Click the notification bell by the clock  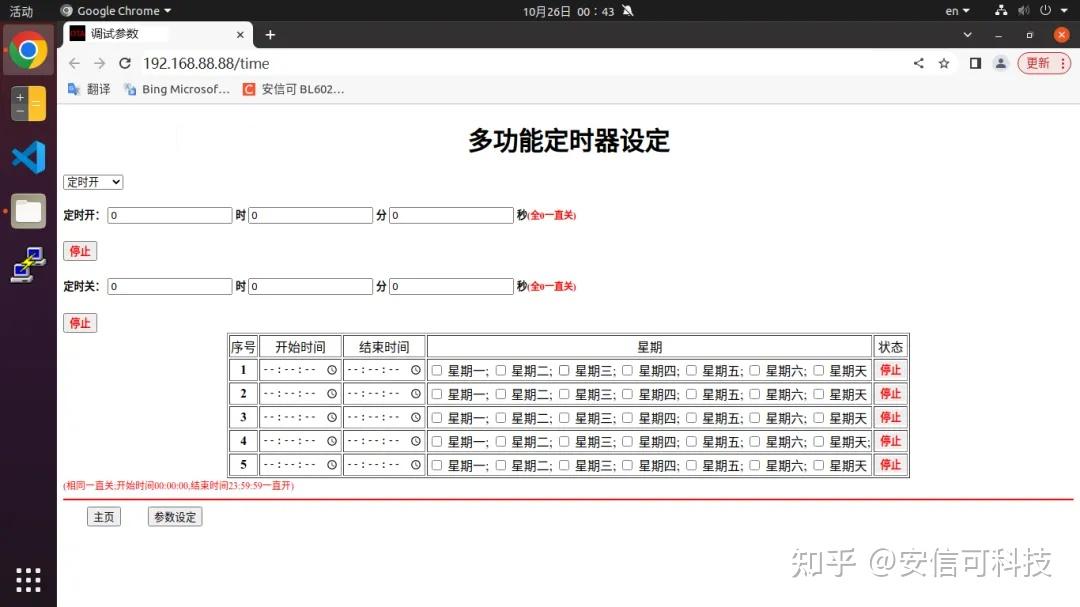point(627,10)
